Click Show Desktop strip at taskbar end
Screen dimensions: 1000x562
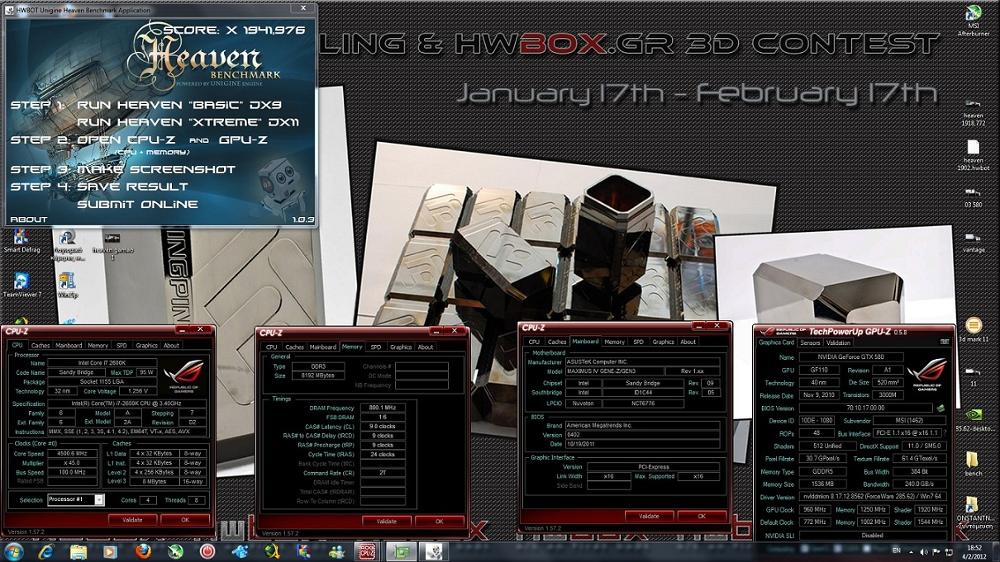point(996,552)
